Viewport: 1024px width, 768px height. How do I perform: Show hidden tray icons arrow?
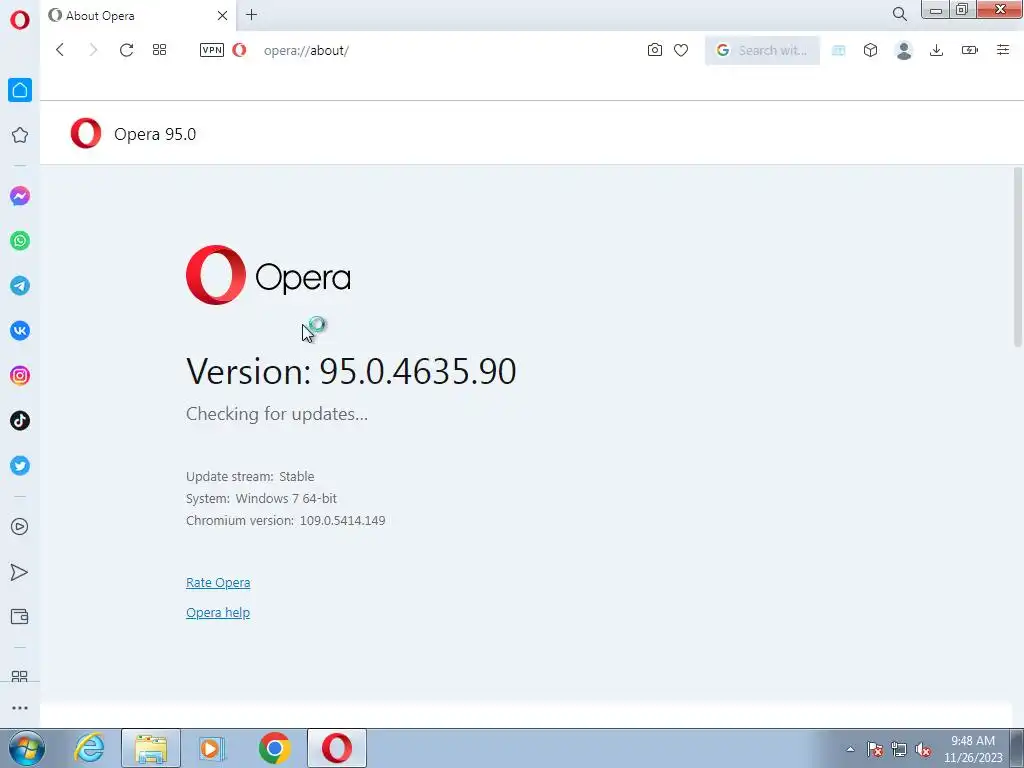(850, 749)
